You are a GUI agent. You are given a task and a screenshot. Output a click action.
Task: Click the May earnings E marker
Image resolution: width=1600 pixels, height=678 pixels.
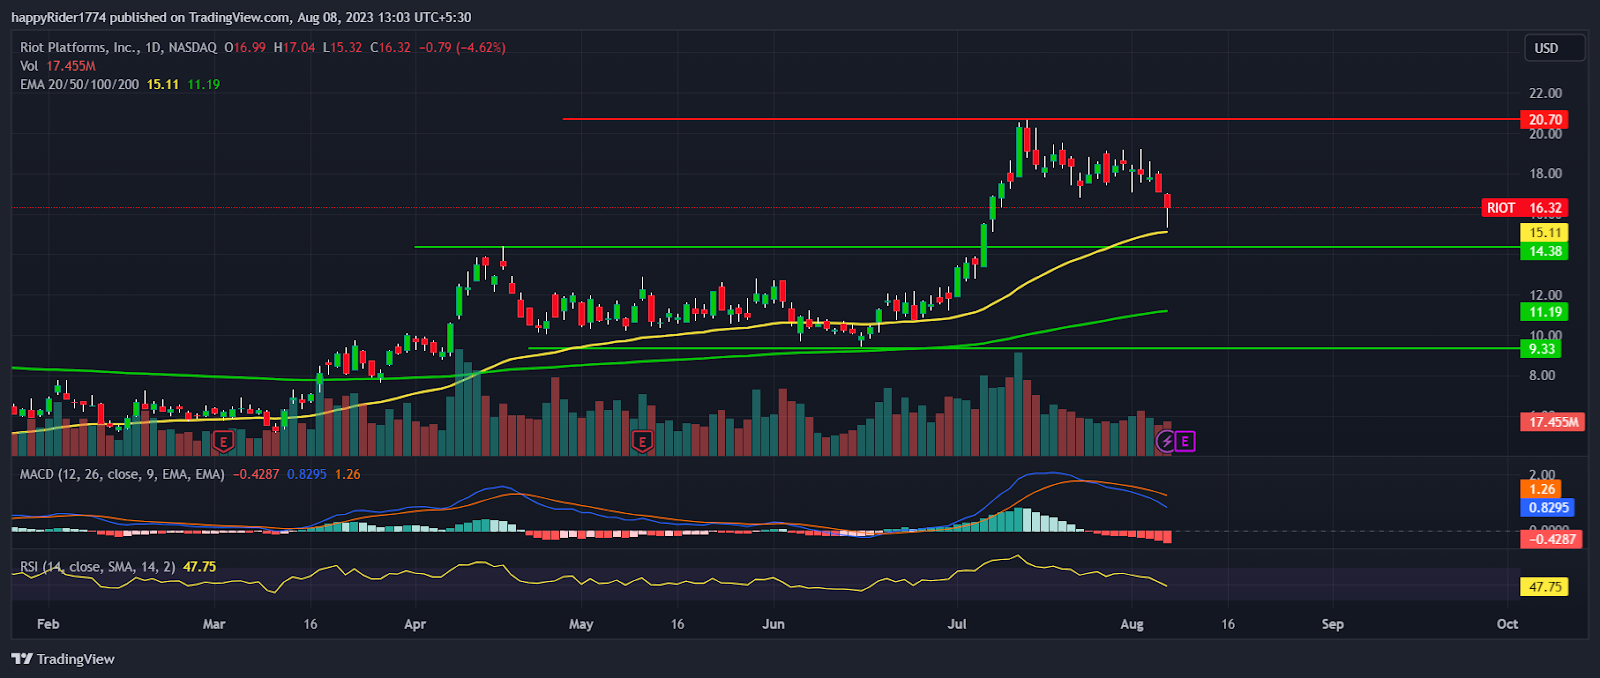tap(642, 441)
